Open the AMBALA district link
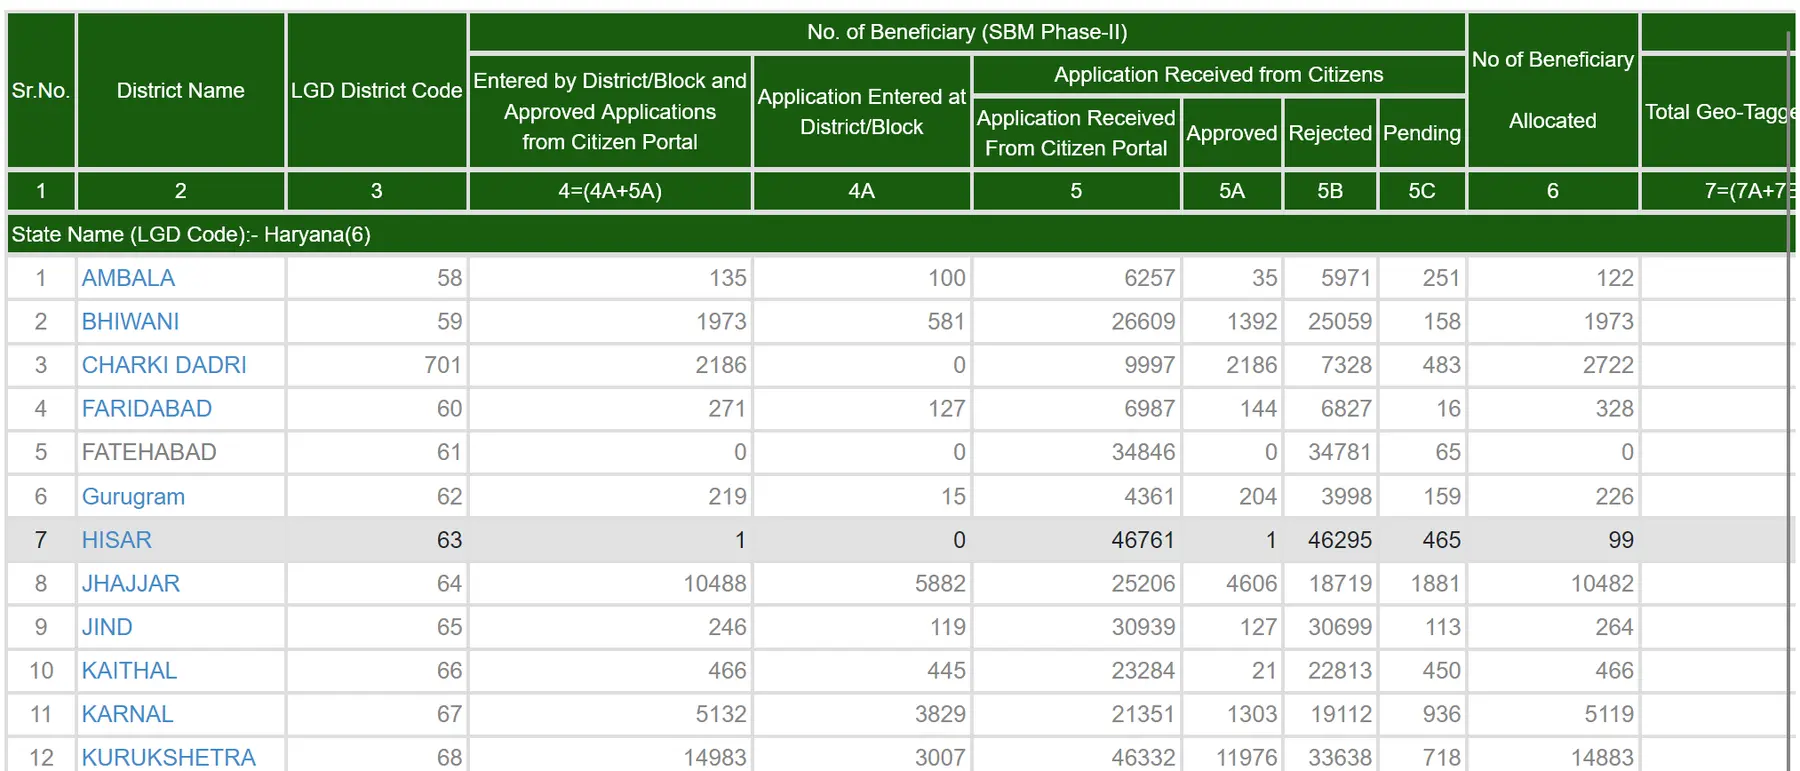1800x771 pixels. click(x=128, y=278)
